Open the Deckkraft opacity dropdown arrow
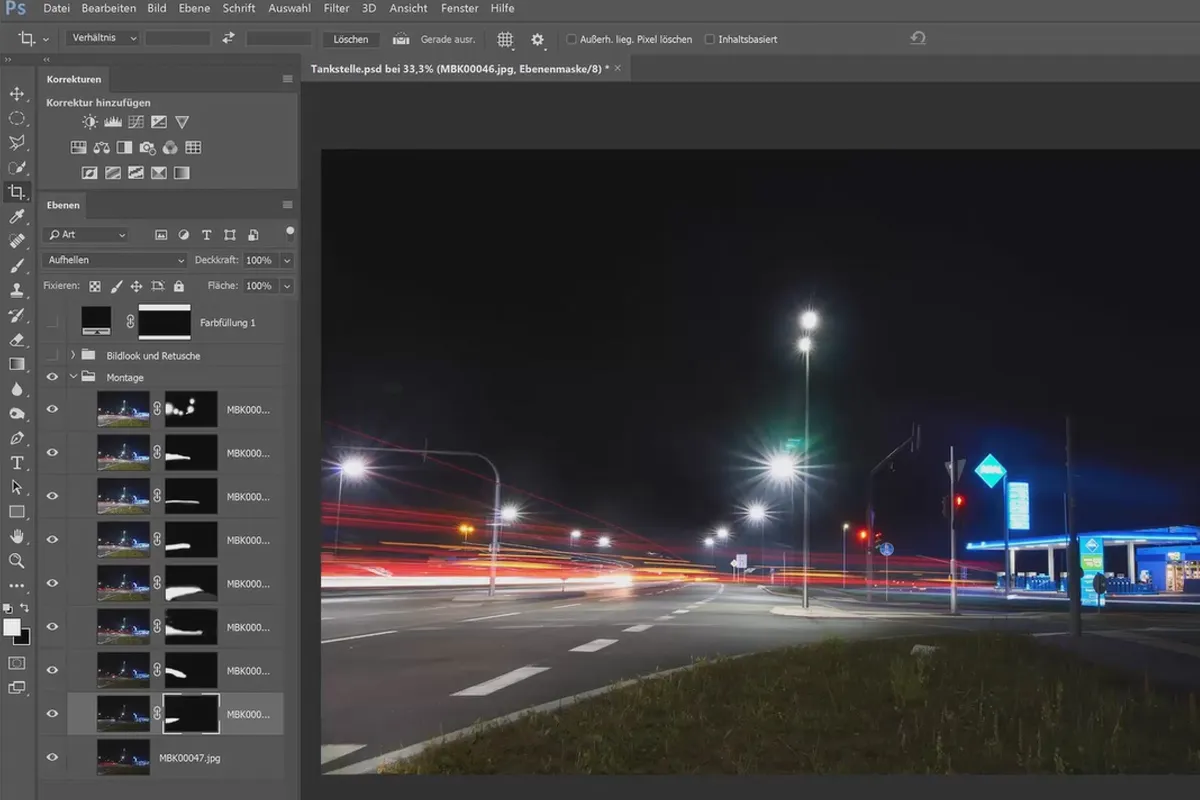Screen dimensions: 1200x800 pyautogui.click(x=287, y=260)
